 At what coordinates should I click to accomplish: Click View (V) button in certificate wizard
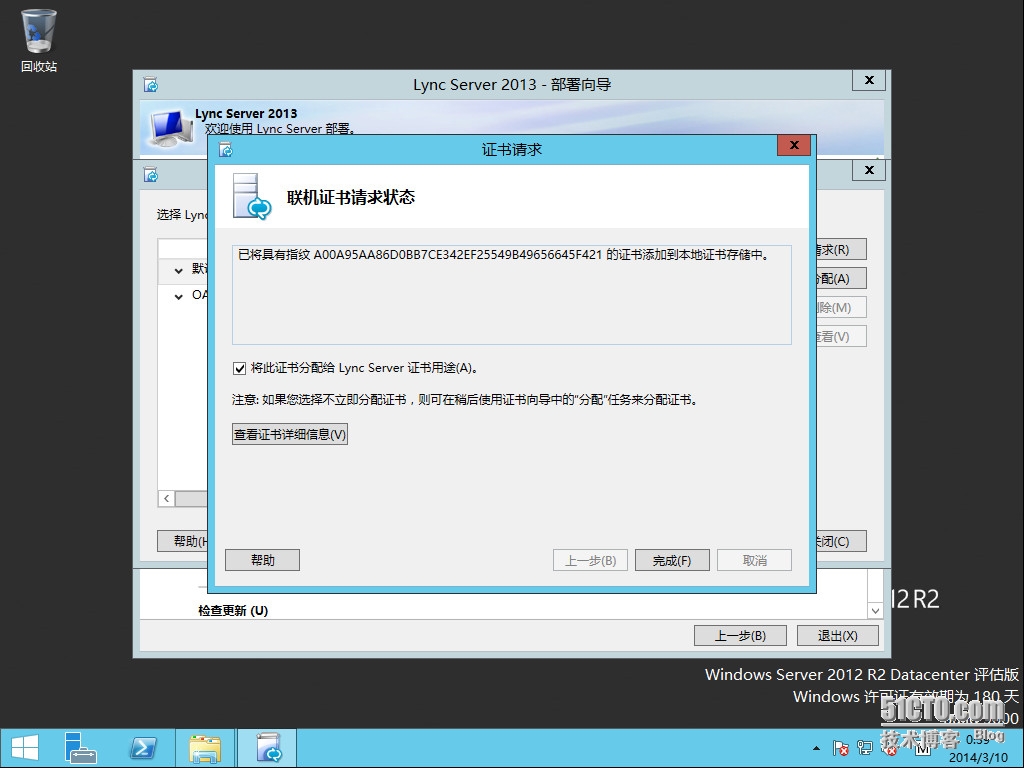coord(841,336)
